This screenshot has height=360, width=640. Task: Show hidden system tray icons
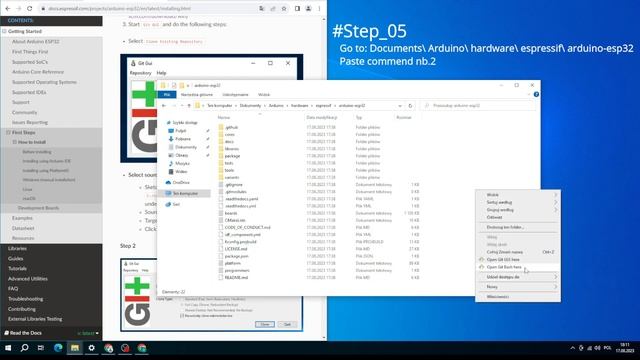(572, 348)
